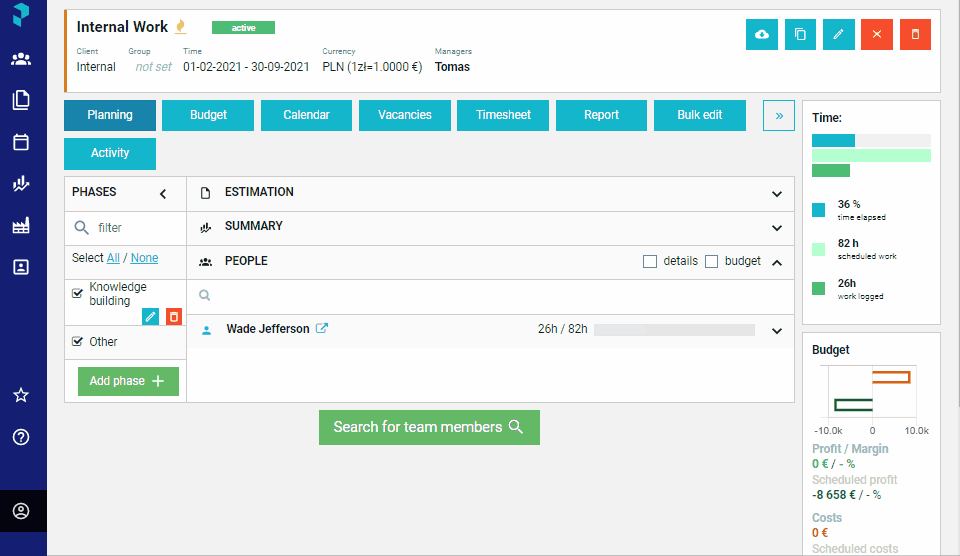Click the copy project icon button
960x556 pixels.
[800, 34]
